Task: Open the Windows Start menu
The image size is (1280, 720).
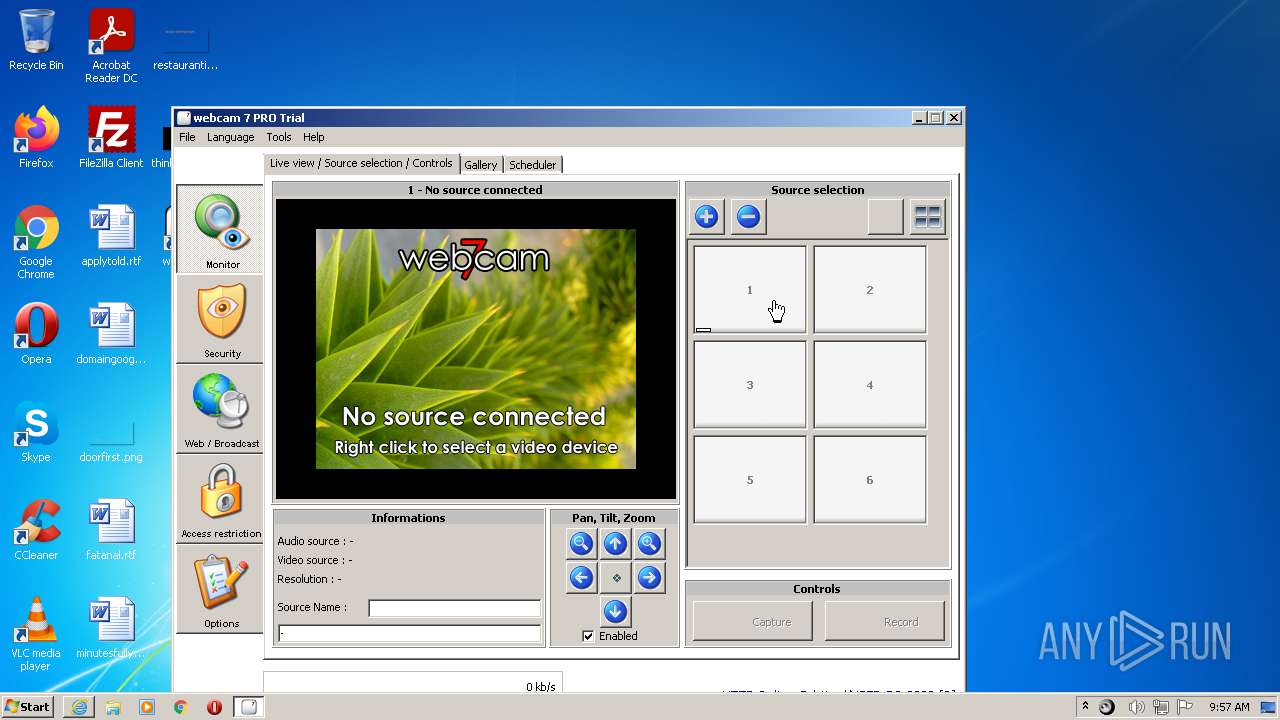Action: (x=27, y=706)
